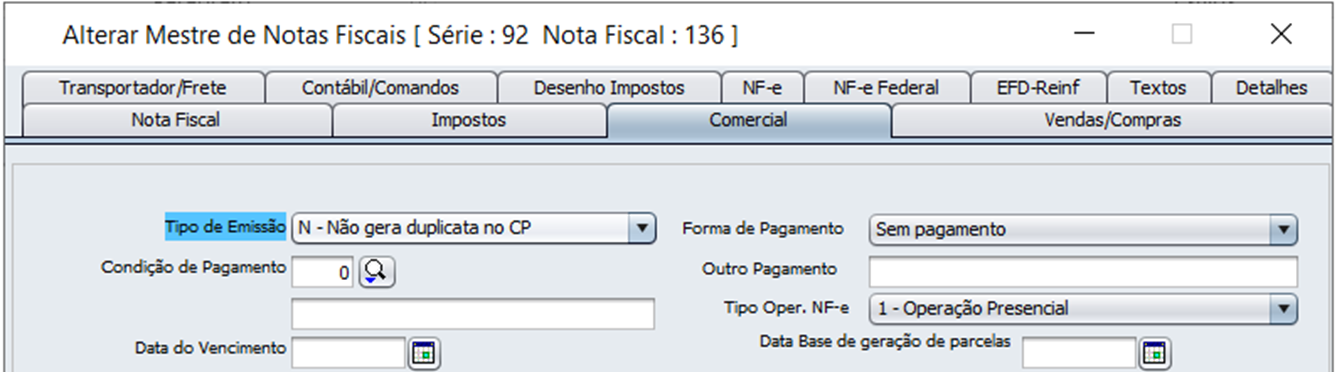Go to the Desenho Impostos tab
Screen dimensions: 1337x372
[x=609, y=88]
